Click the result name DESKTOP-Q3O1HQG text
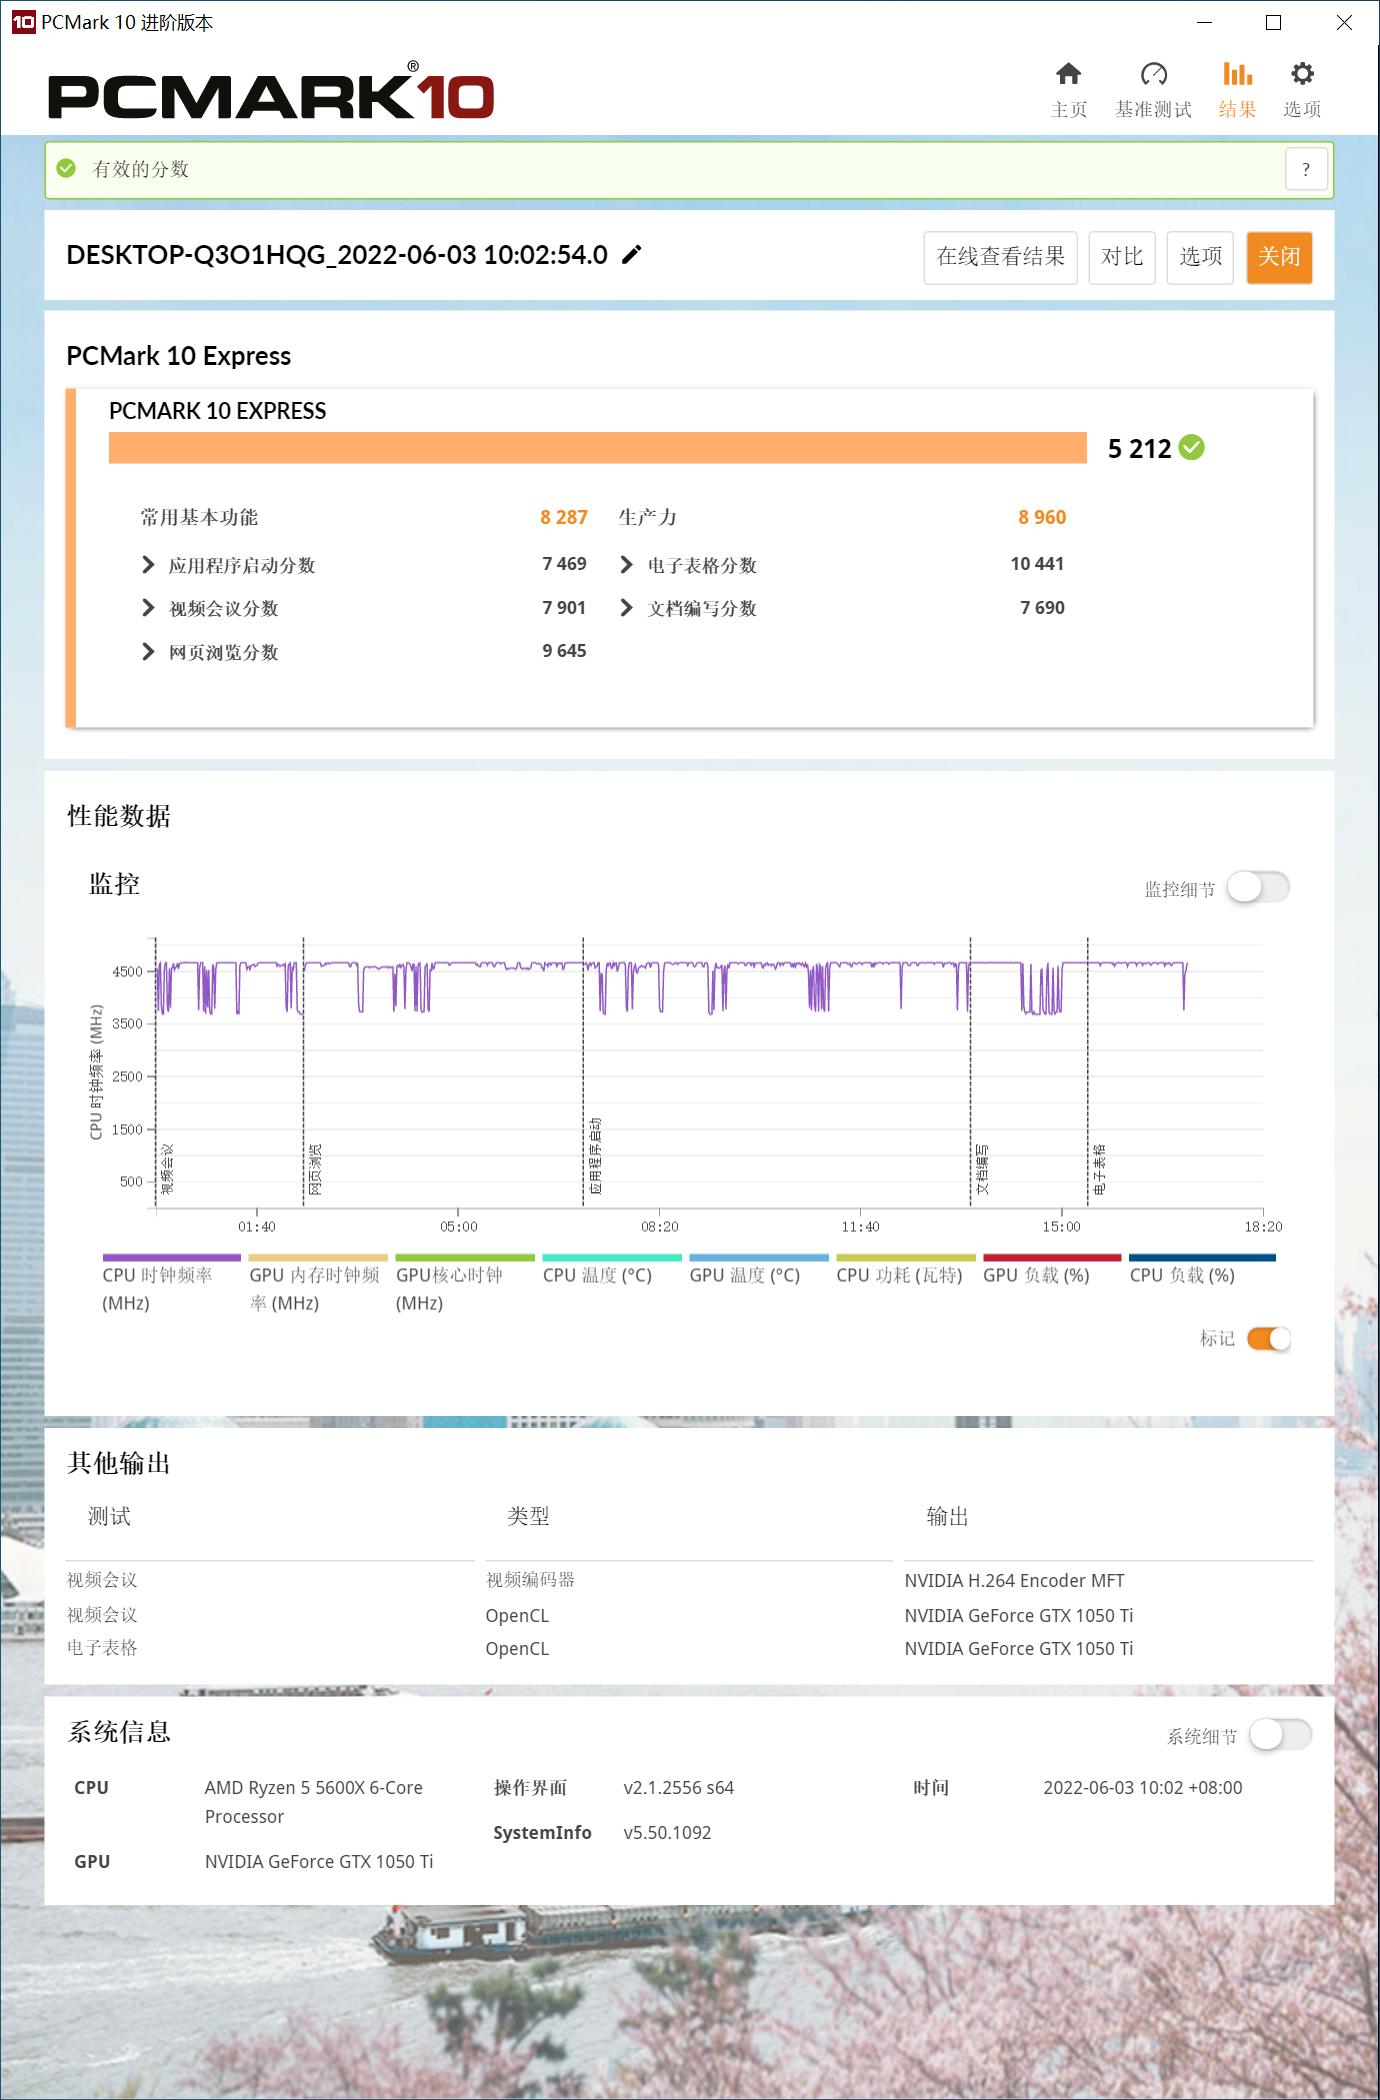The width and height of the screenshot is (1380, 2100). 337,255
